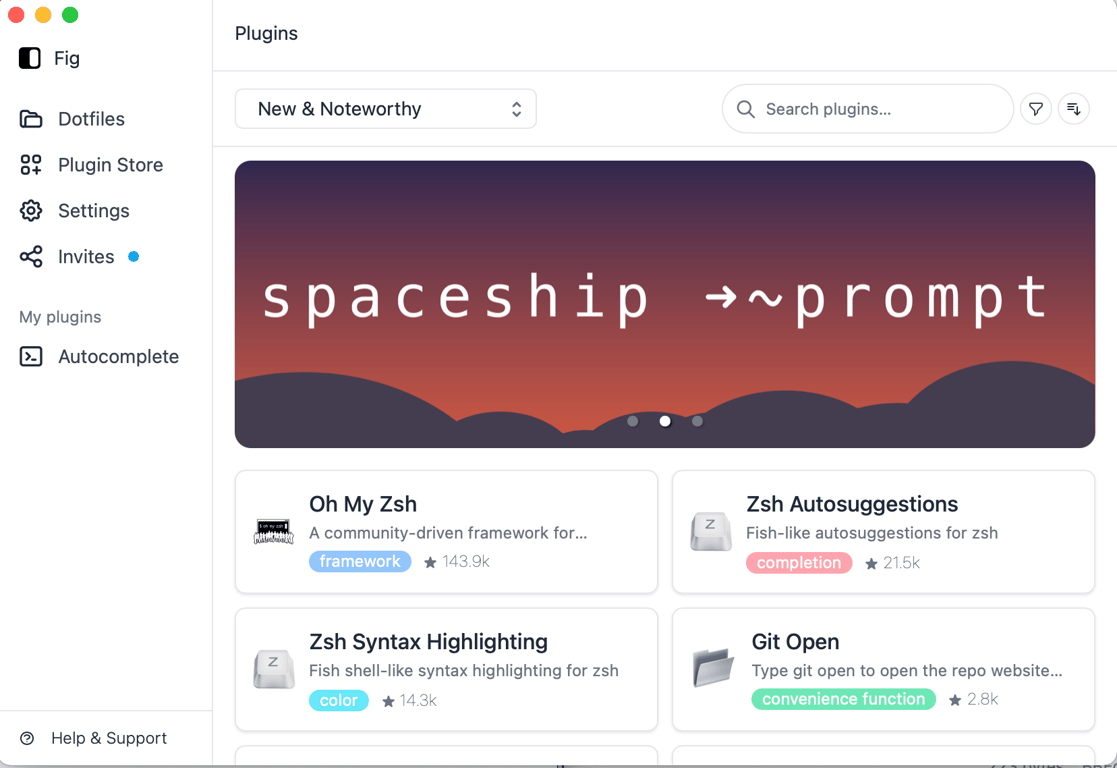
Task: Select the middle active carousel dot
Action: point(665,421)
